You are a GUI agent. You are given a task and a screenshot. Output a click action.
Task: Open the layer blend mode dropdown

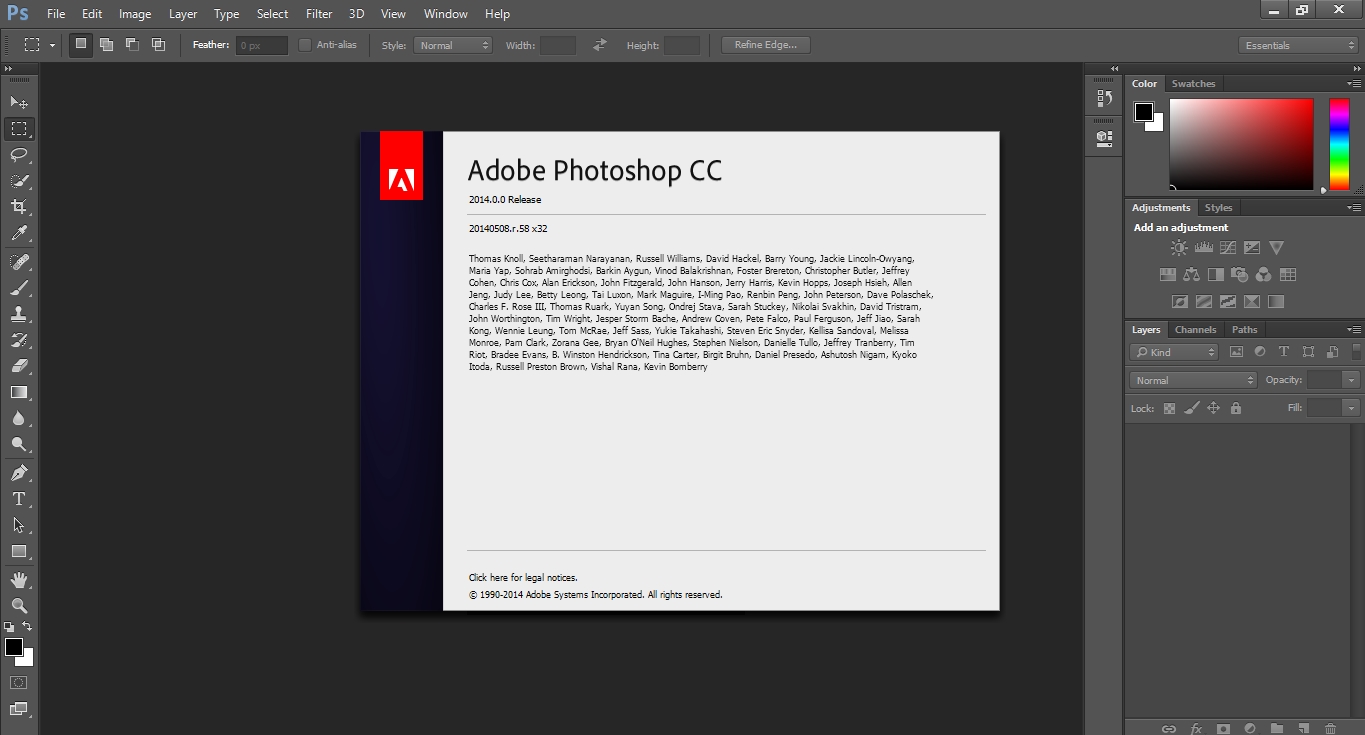pyautogui.click(x=1193, y=380)
